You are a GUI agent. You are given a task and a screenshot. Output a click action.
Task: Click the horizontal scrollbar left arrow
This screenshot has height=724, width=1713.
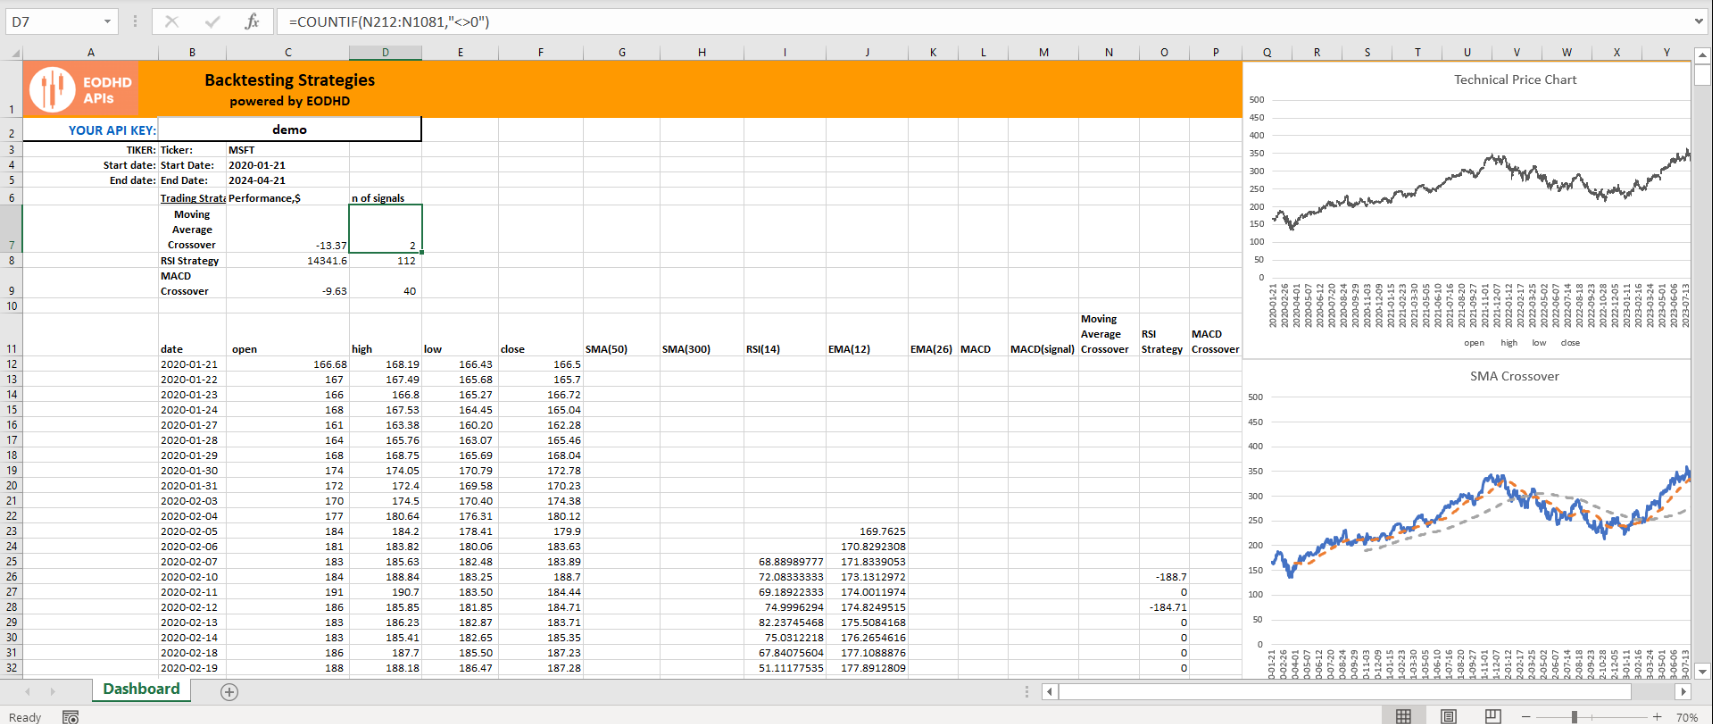(x=1049, y=692)
